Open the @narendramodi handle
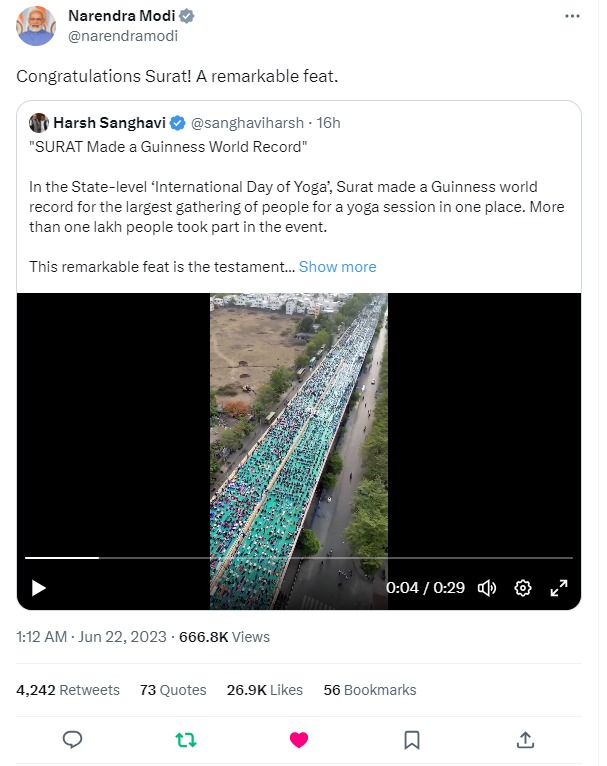Image resolution: width=607 pixels, height=766 pixels. pyautogui.click(x=123, y=36)
